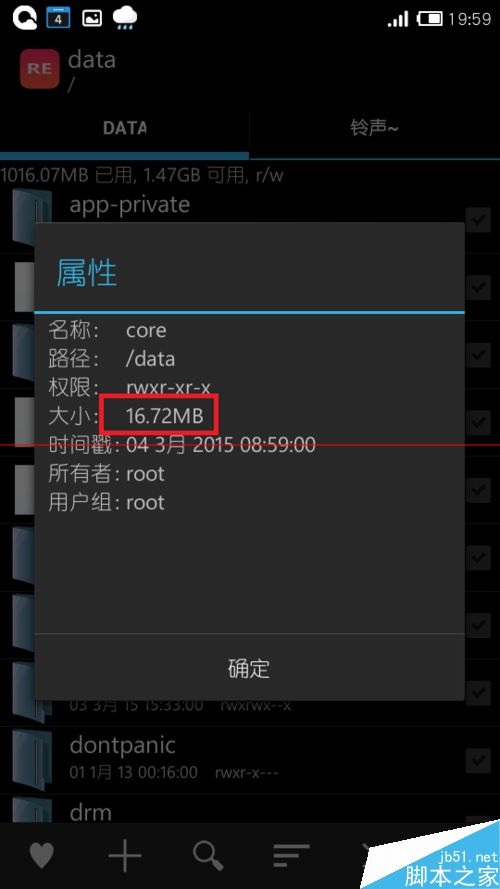Open the calendar notification icon in status bar
The width and height of the screenshot is (500, 889).
click(x=58, y=18)
